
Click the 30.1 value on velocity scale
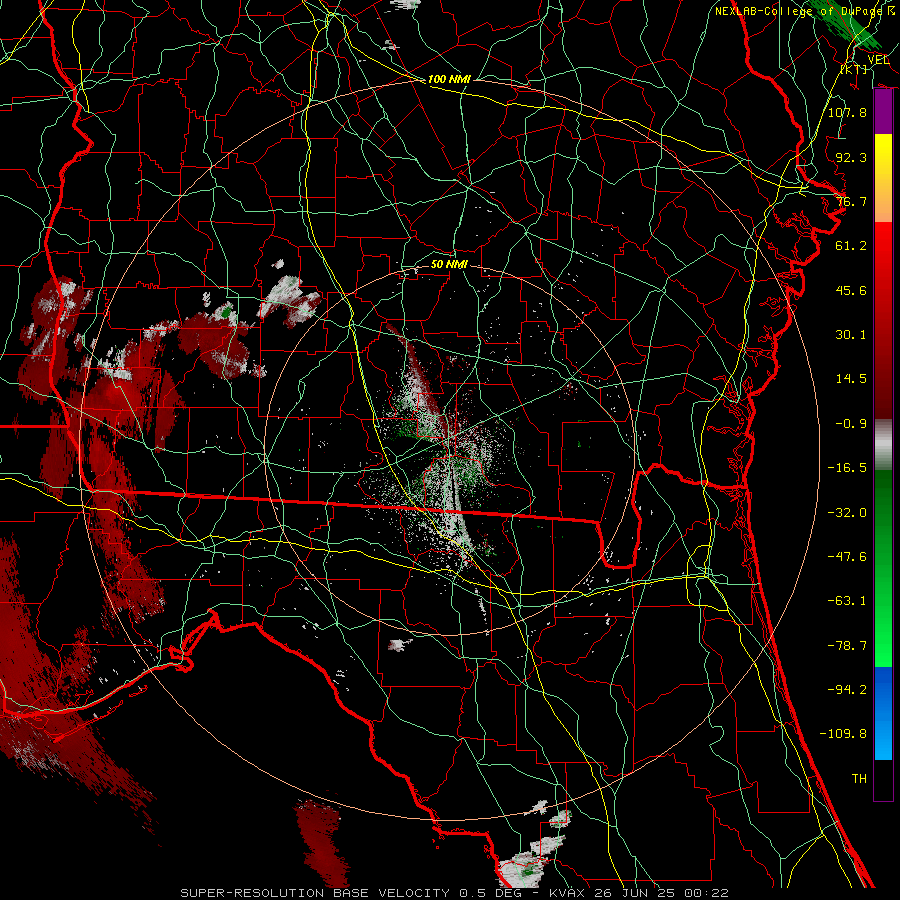(851, 335)
